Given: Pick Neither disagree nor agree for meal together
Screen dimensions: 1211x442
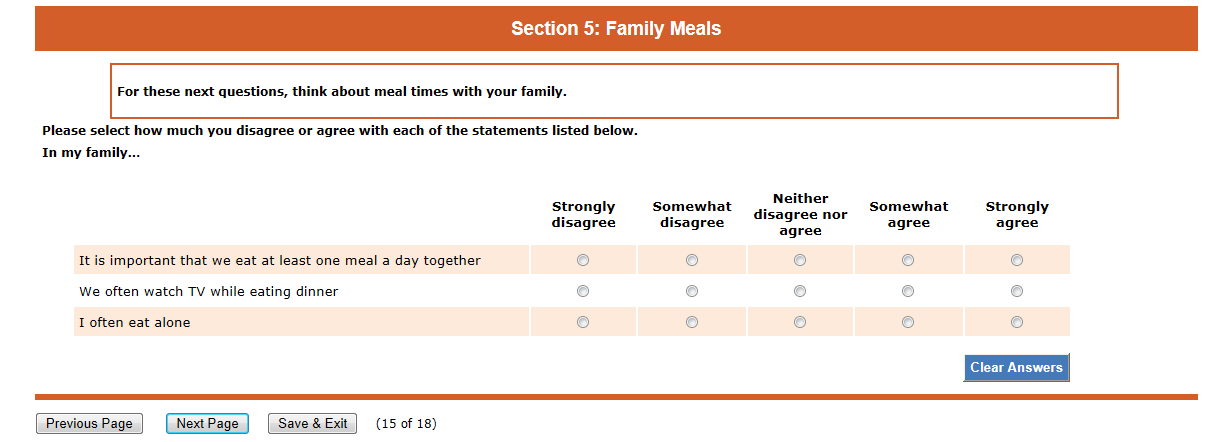Looking at the screenshot, I should [800, 260].
